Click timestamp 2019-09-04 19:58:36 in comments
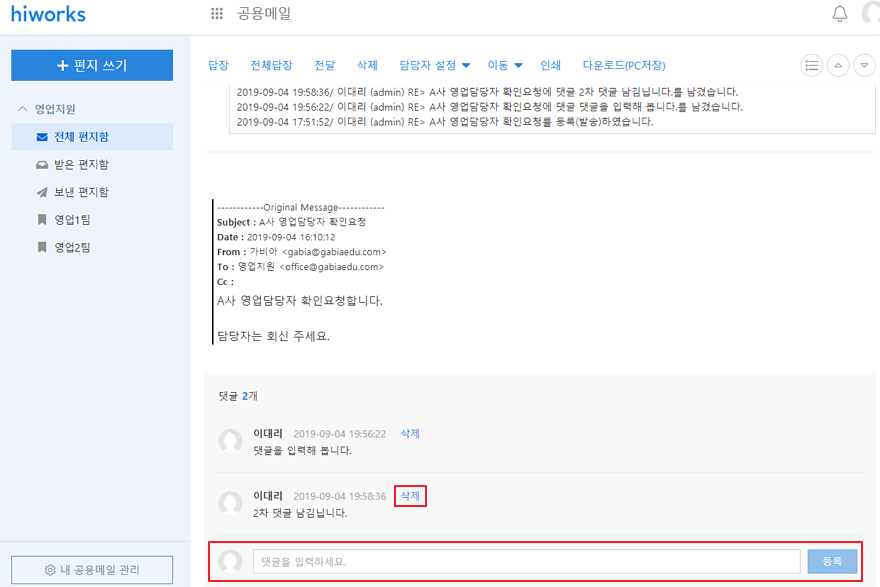Image resolution: width=880 pixels, height=587 pixels. pyautogui.click(x=340, y=496)
